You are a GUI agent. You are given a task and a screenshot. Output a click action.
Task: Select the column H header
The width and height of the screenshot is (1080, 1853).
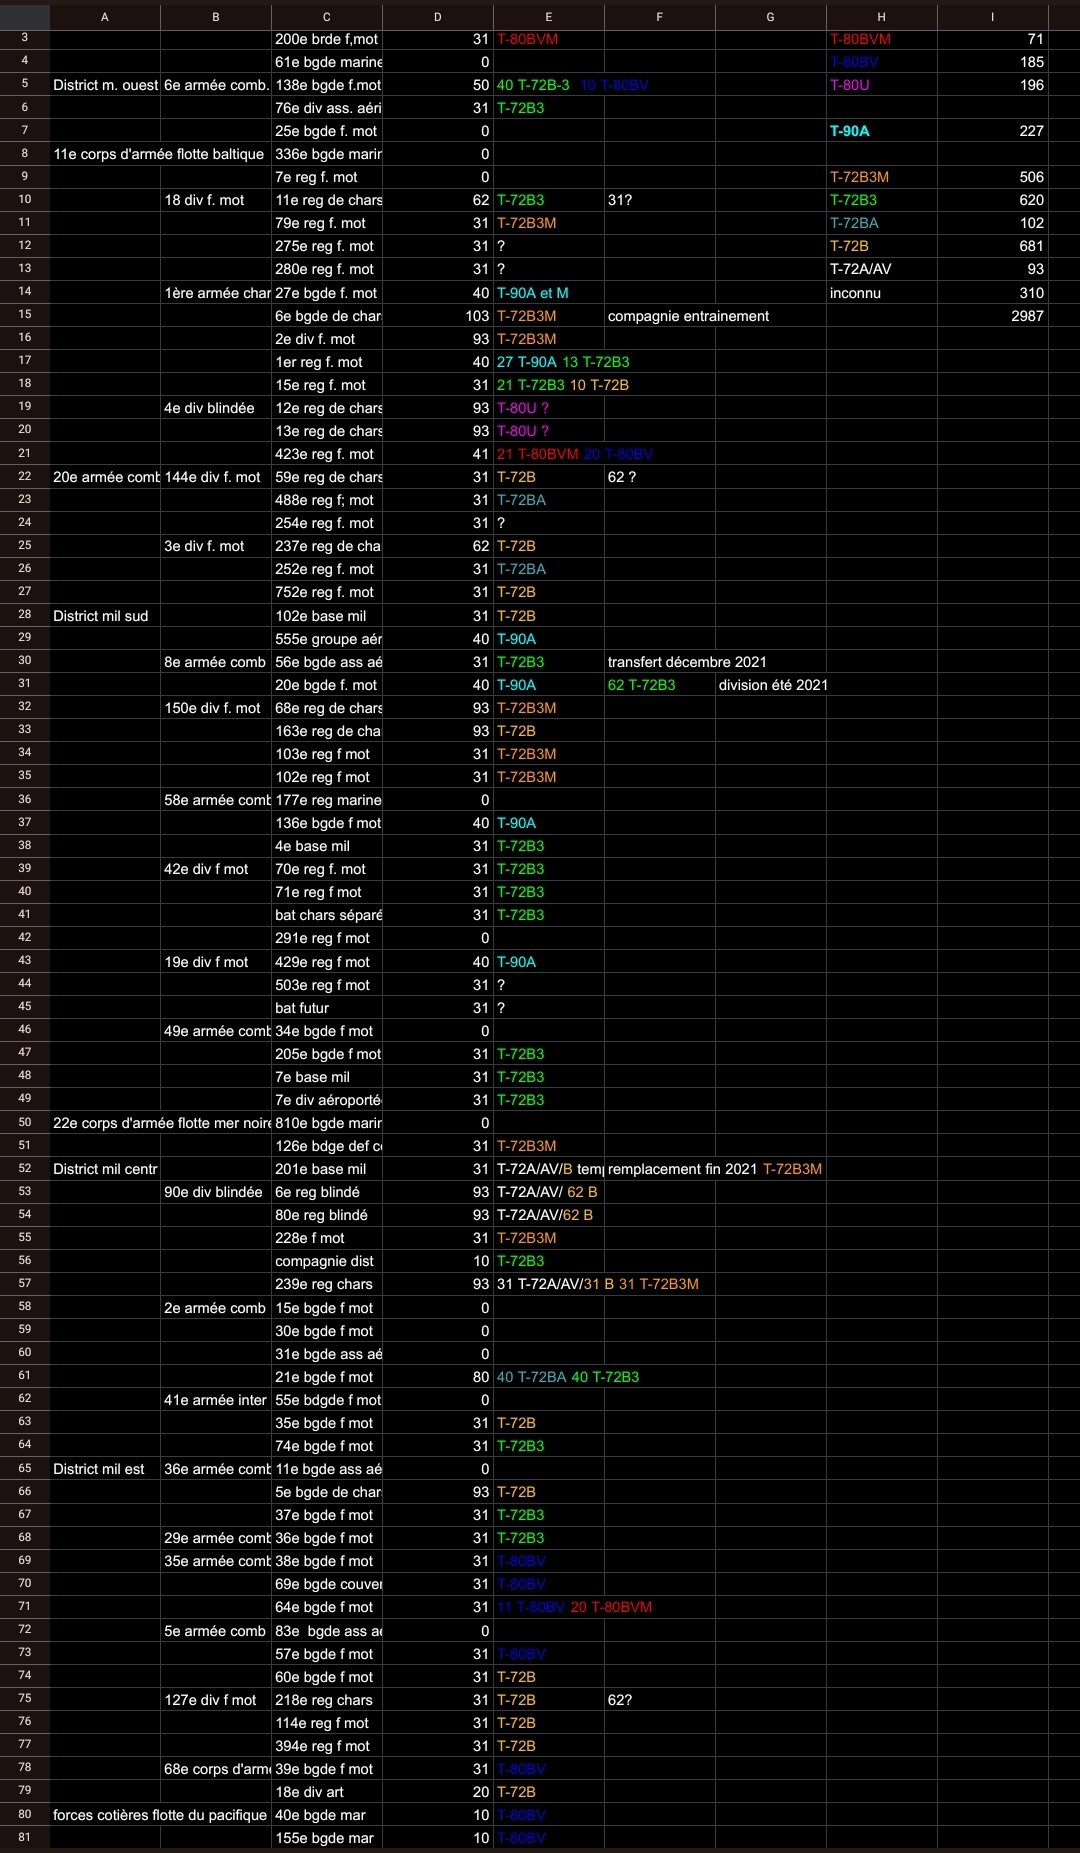[881, 17]
